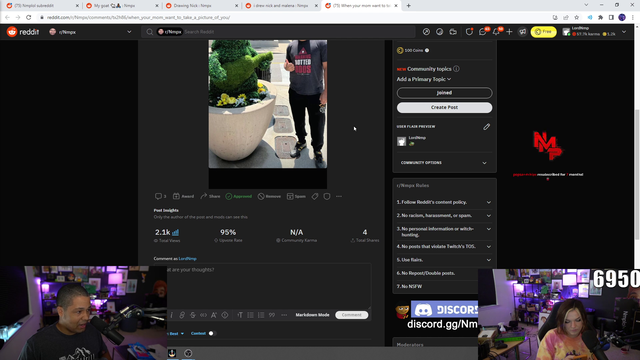Insert quote block in comment editor
The height and width of the screenshot is (360, 640).
click(272, 315)
